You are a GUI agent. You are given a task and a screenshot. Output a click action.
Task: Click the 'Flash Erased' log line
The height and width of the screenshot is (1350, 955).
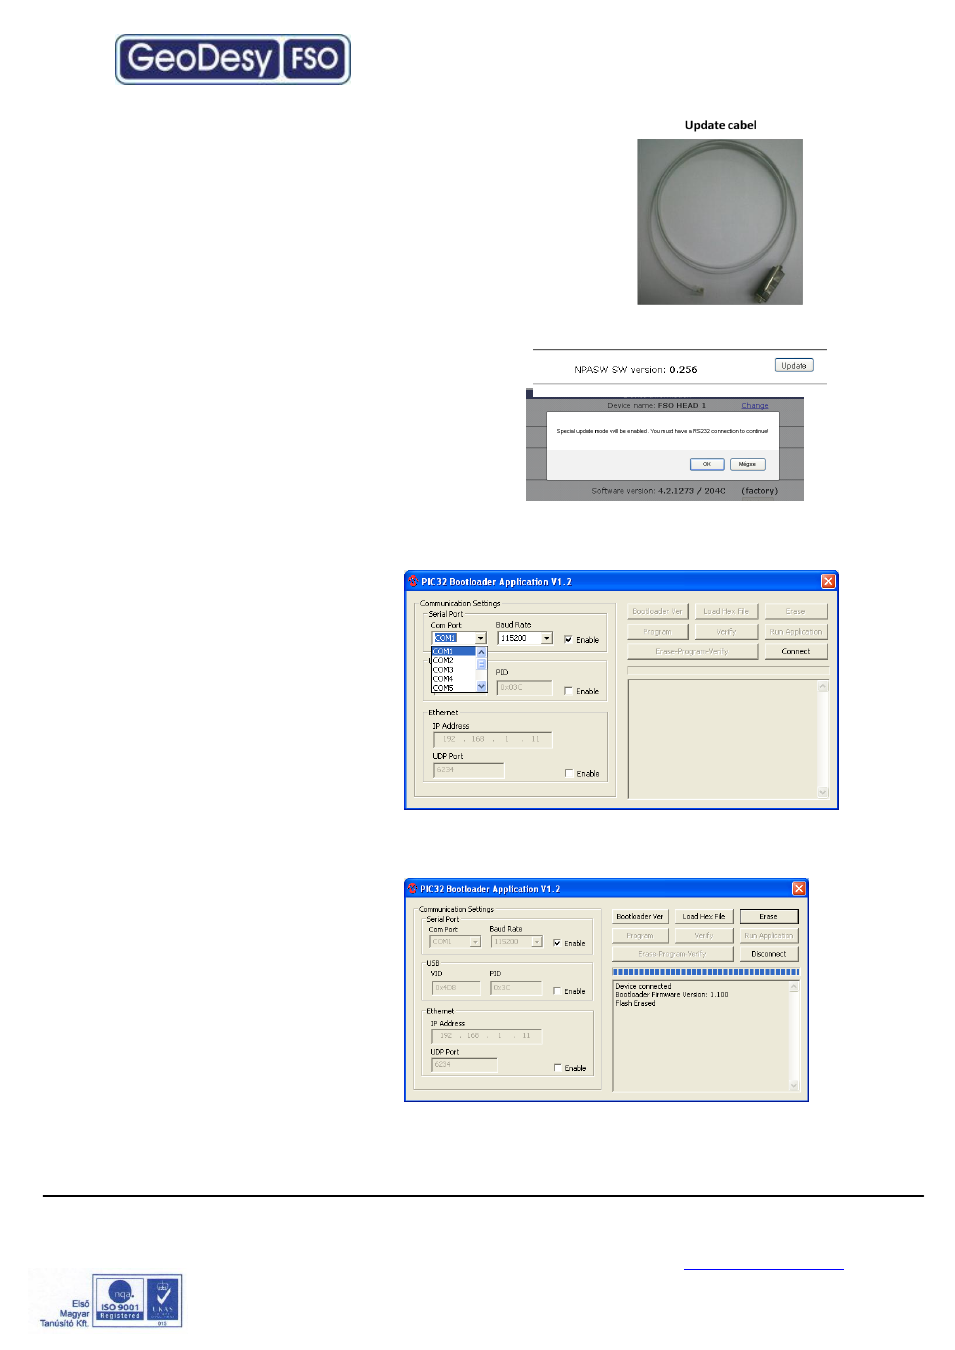(635, 1003)
